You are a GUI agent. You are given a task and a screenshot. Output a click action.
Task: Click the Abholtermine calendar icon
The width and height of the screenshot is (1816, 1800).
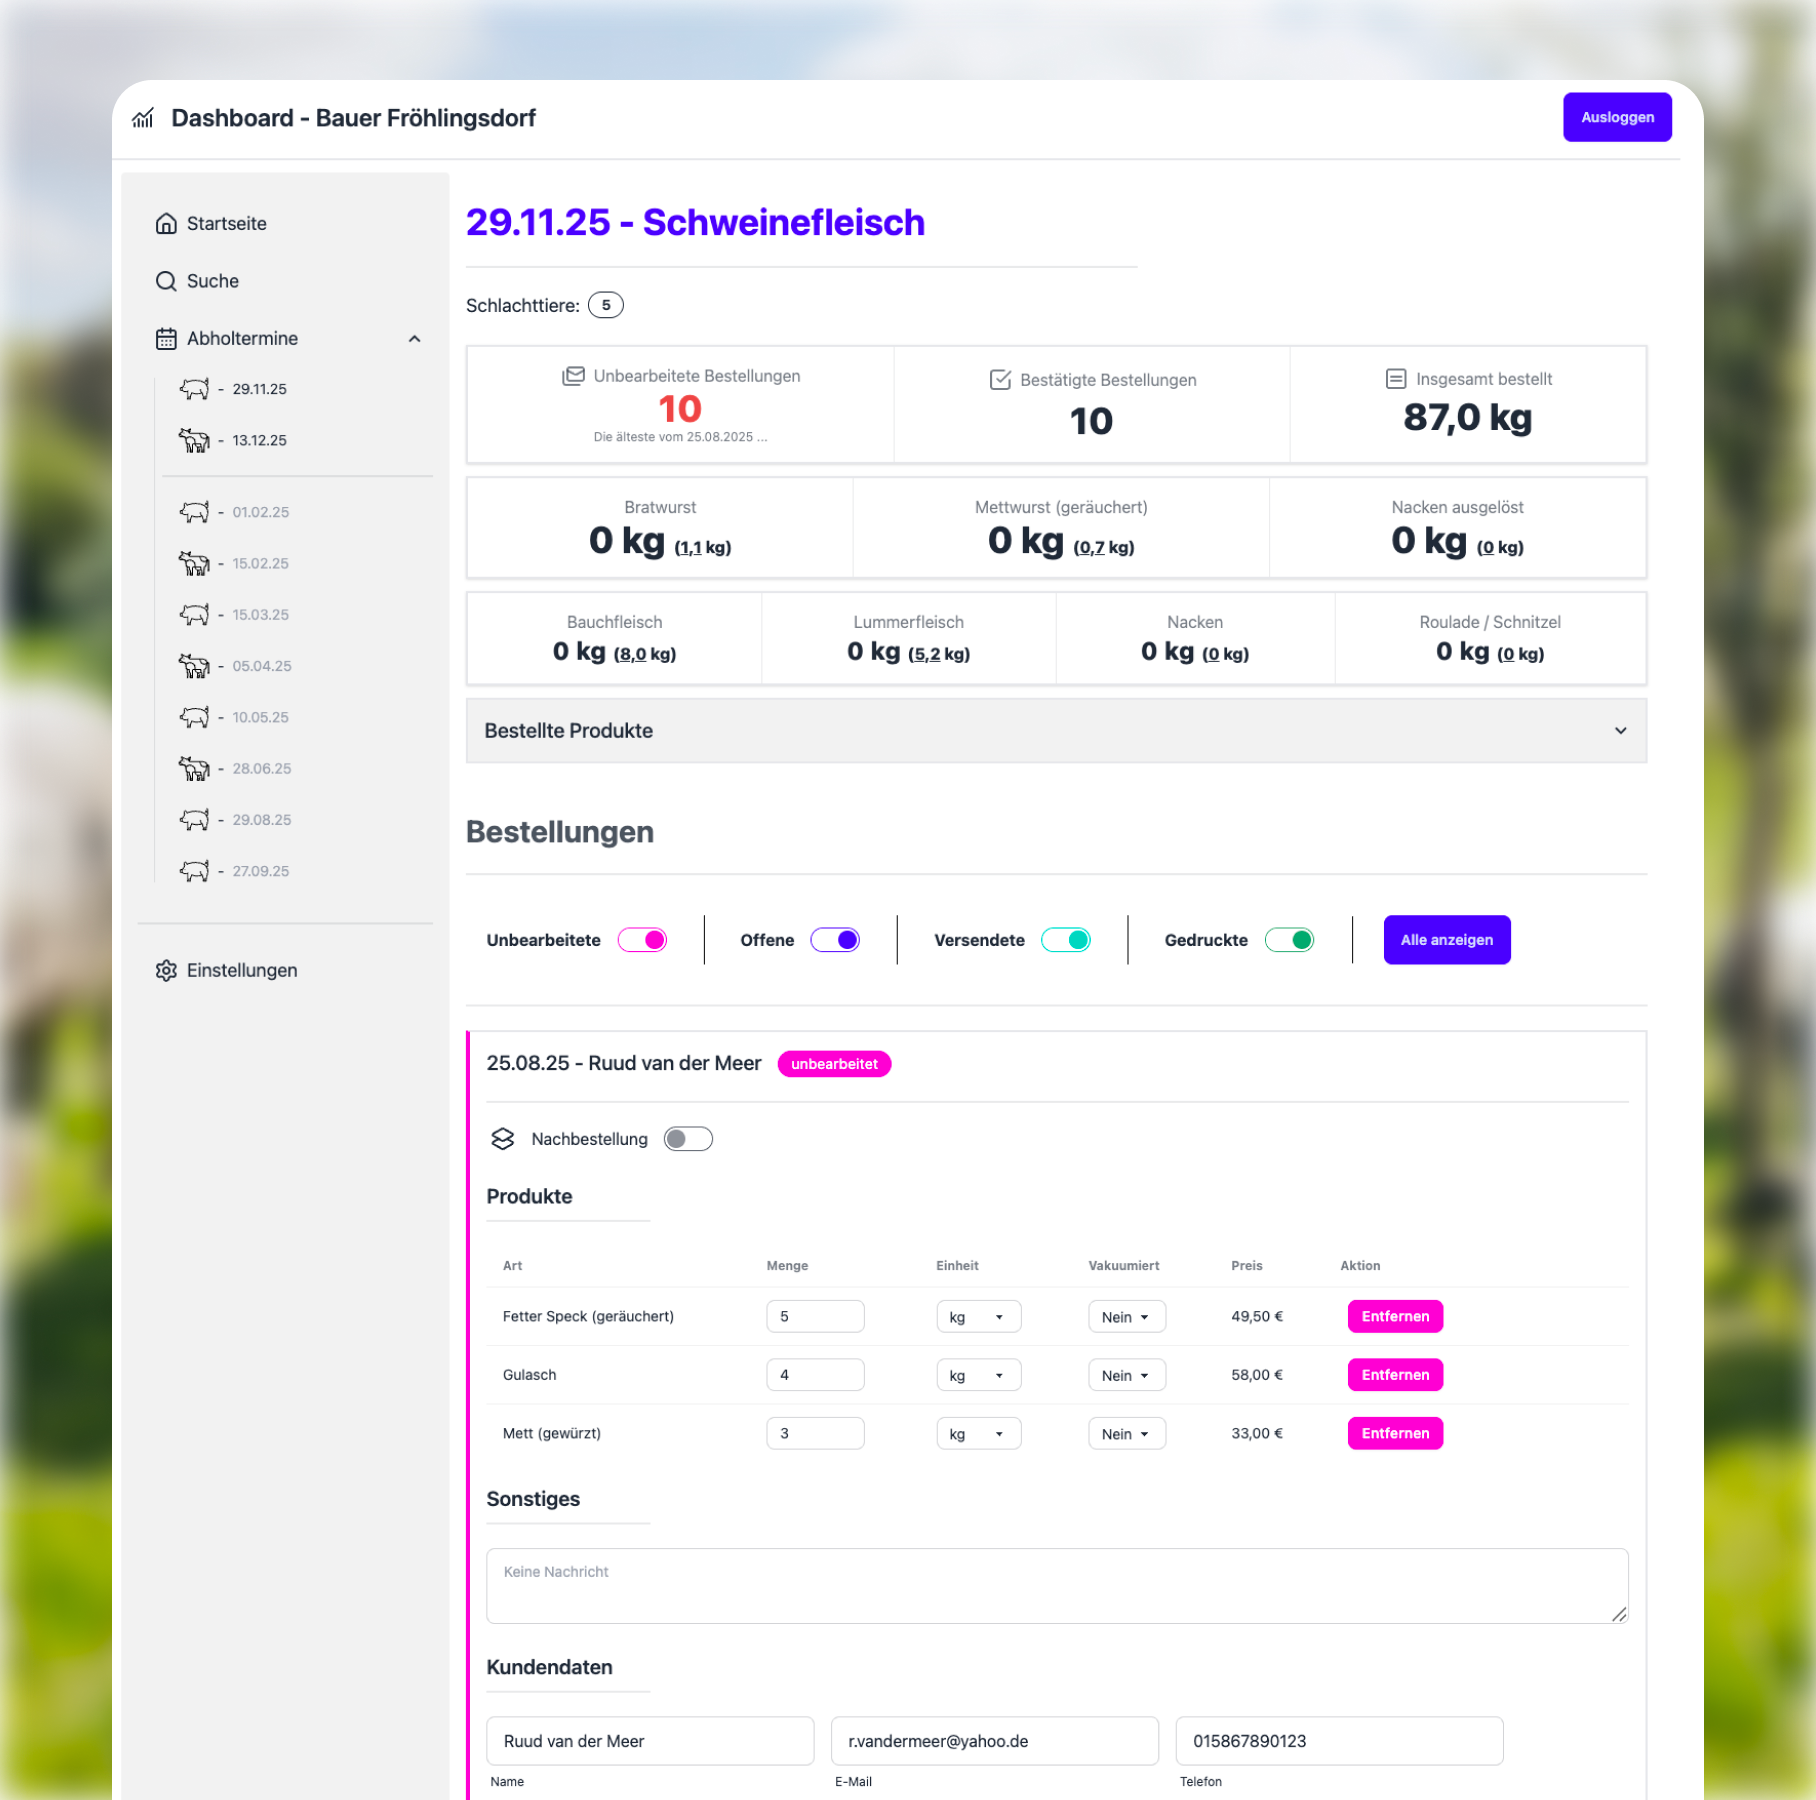tap(166, 339)
